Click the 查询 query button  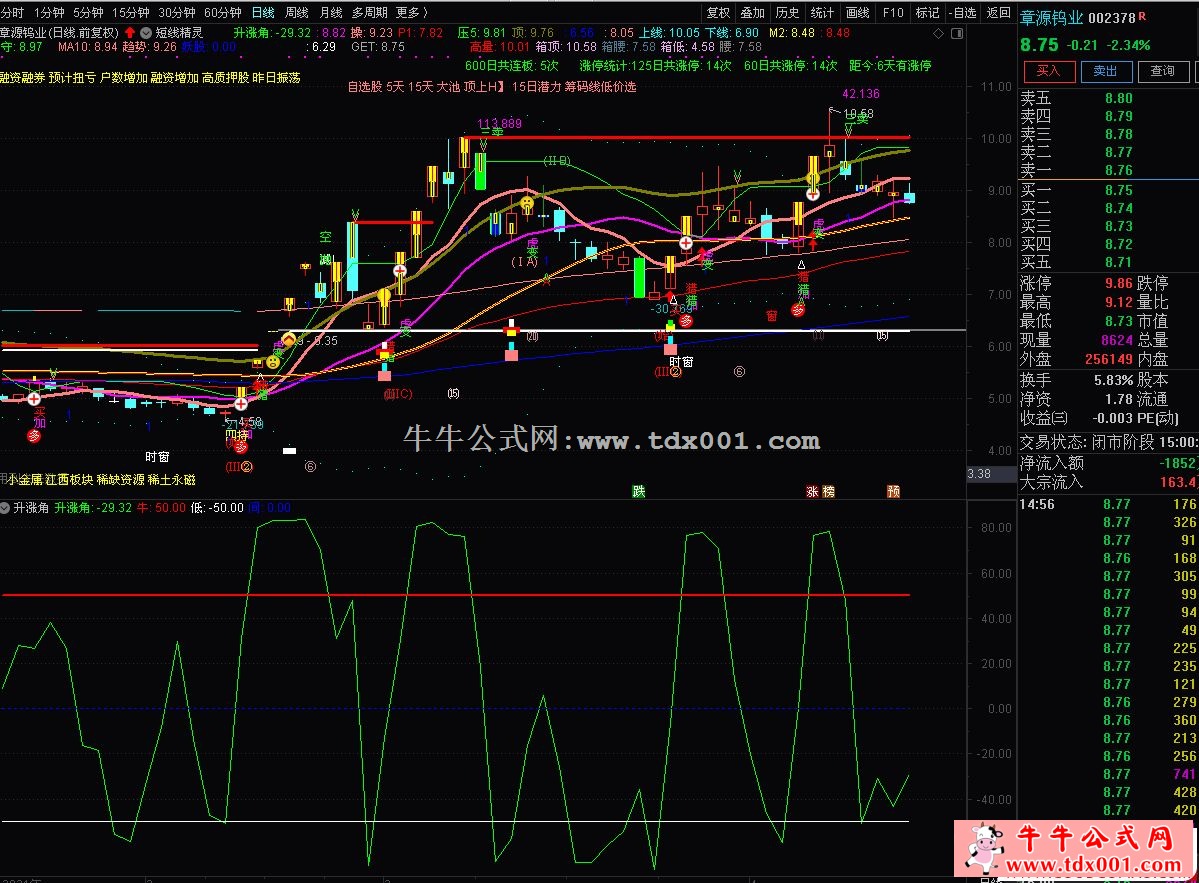pos(1162,71)
